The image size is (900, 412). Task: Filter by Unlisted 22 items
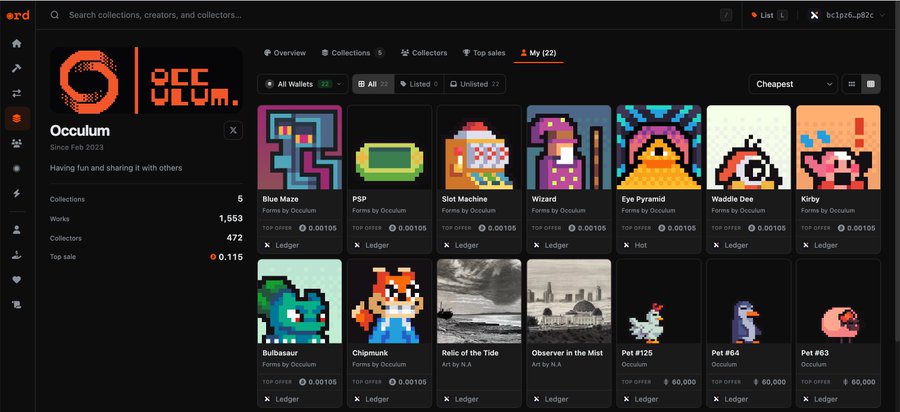tap(475, 84)
